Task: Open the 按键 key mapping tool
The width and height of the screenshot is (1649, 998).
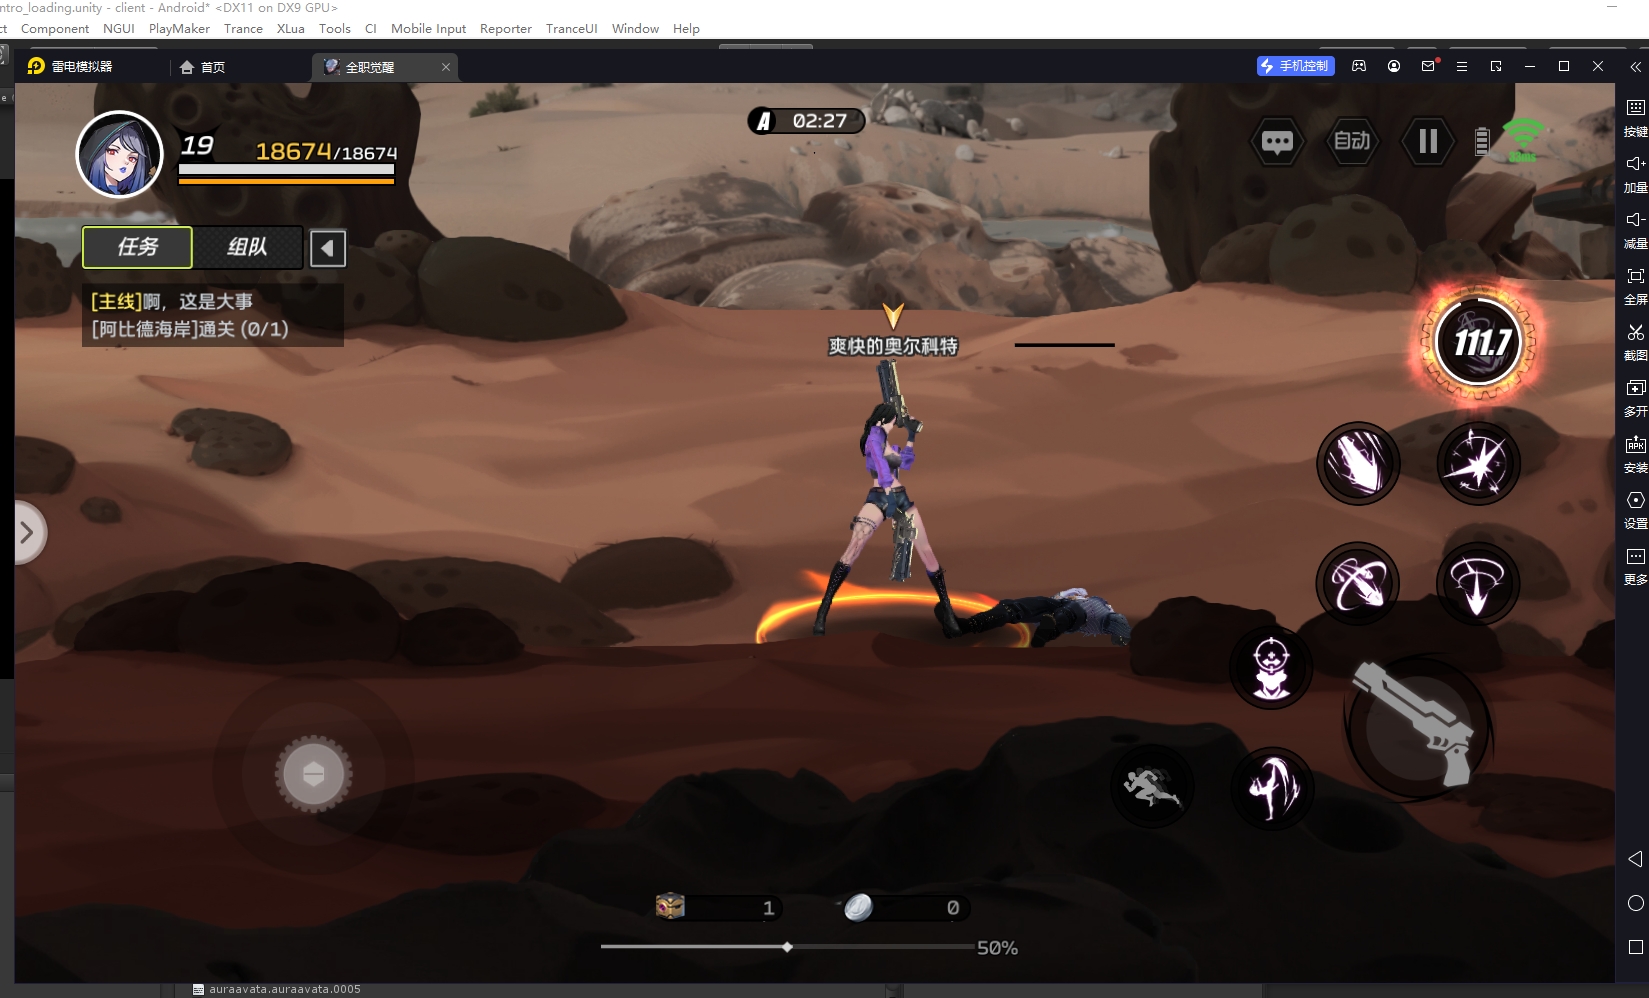Action: [x=1635, y=118]
